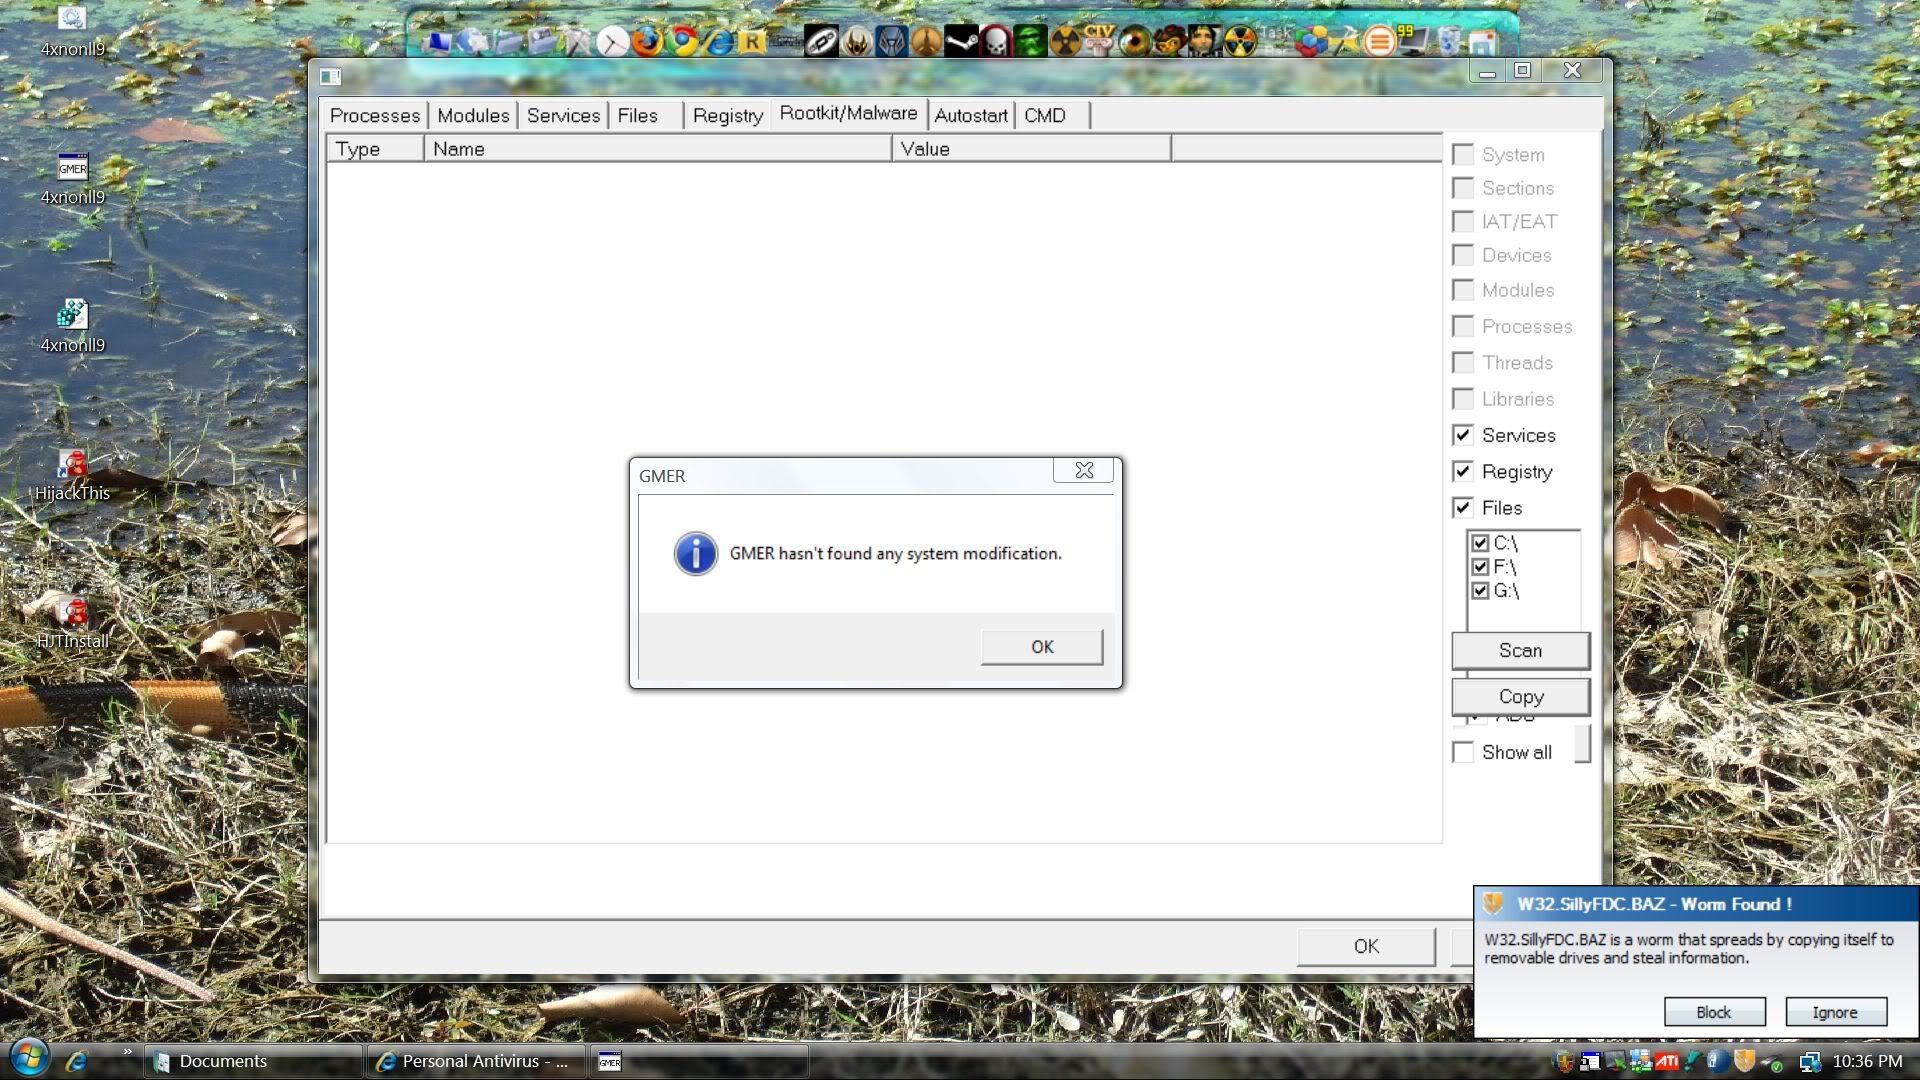Open the HijackThis desktop shortcut
This screenshot has width=1920, height=1080.
pyautogui.click(x=72, y=476)
